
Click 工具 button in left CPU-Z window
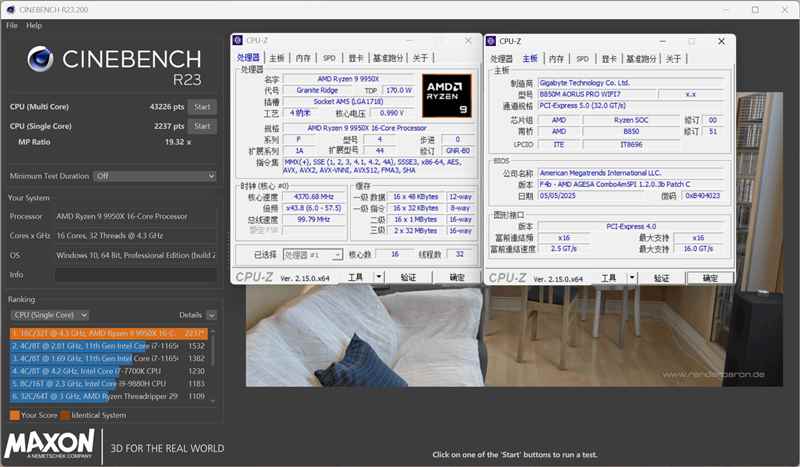(x=355, y=277)
